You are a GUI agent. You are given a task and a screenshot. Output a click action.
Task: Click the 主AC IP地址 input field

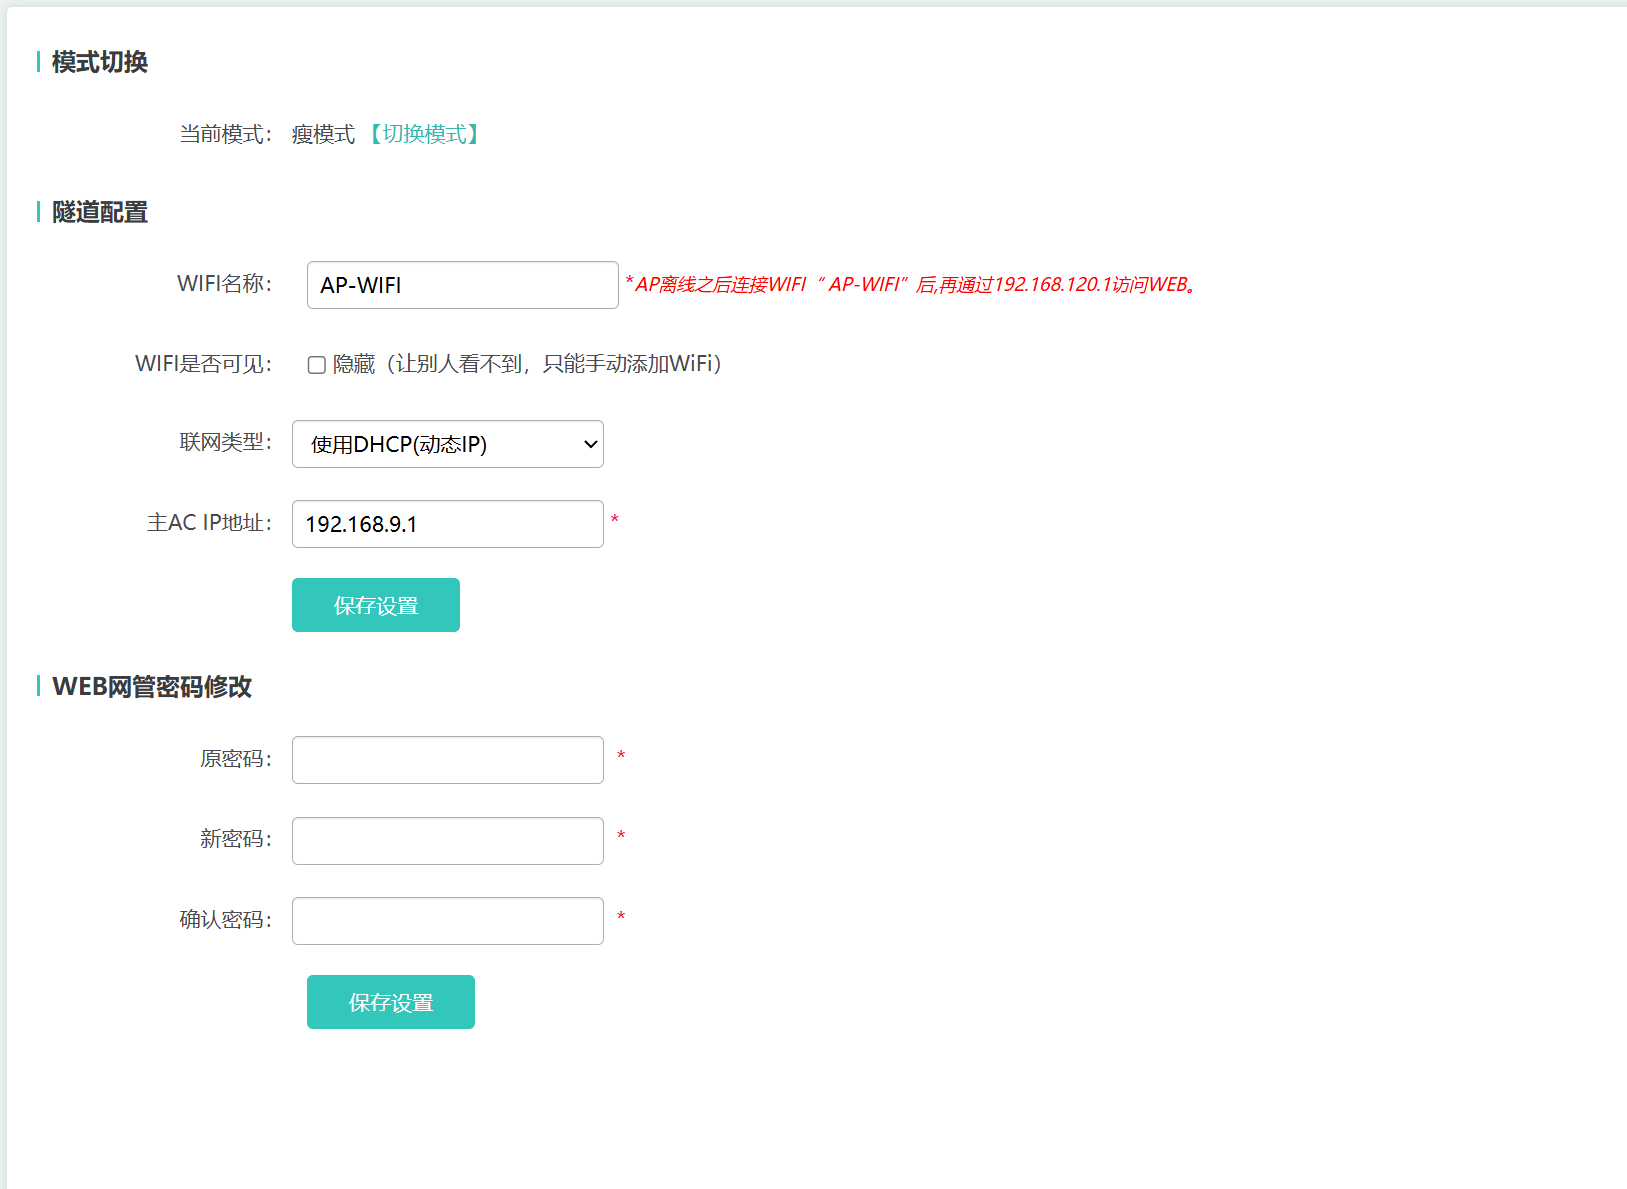pyautogui.click(x=447, y=524)
